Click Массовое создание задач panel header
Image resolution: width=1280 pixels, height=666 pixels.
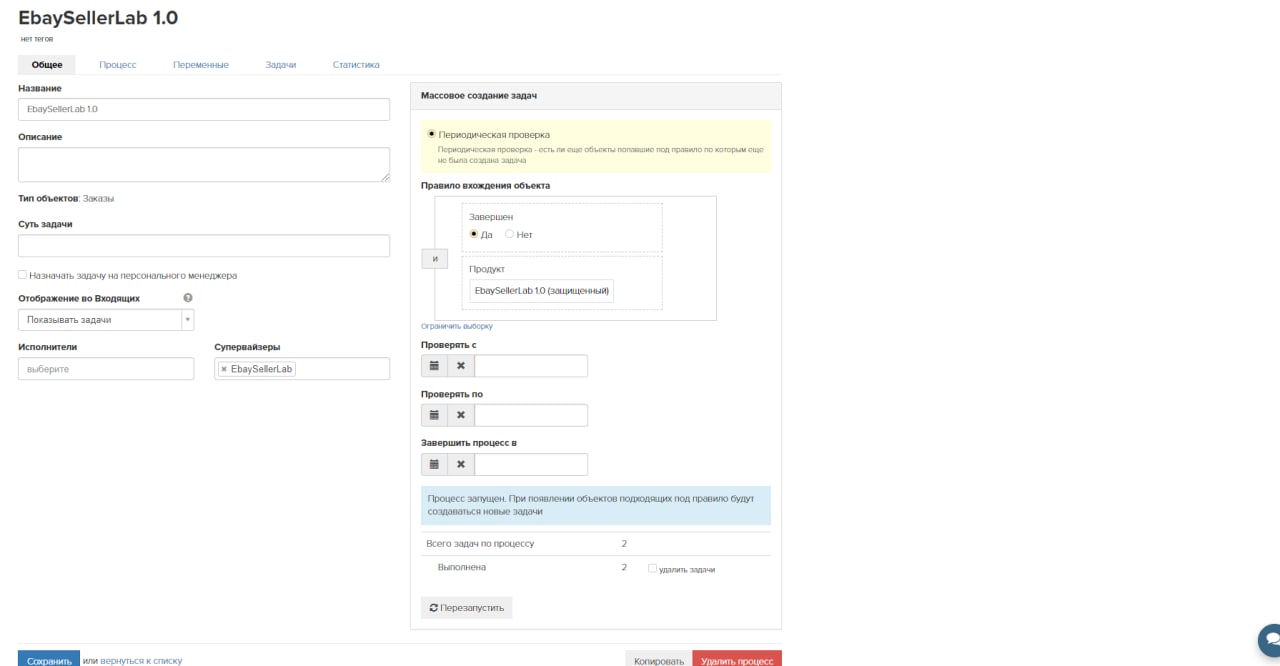[596, 95]
